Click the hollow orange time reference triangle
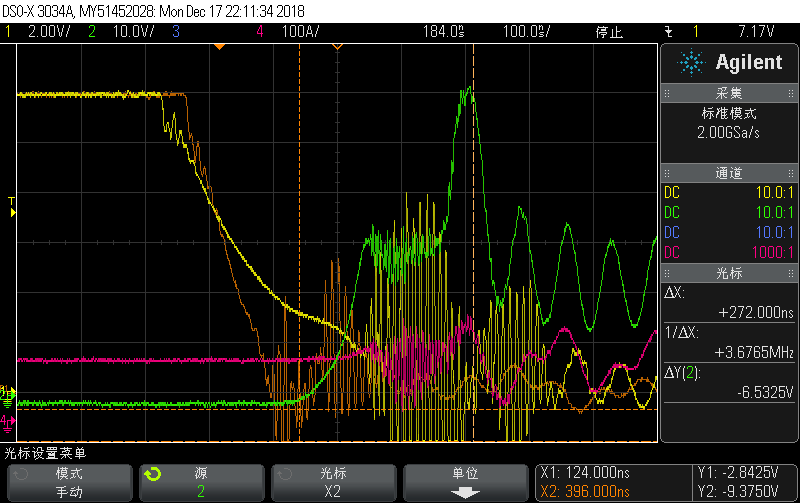 click(337, 47)
